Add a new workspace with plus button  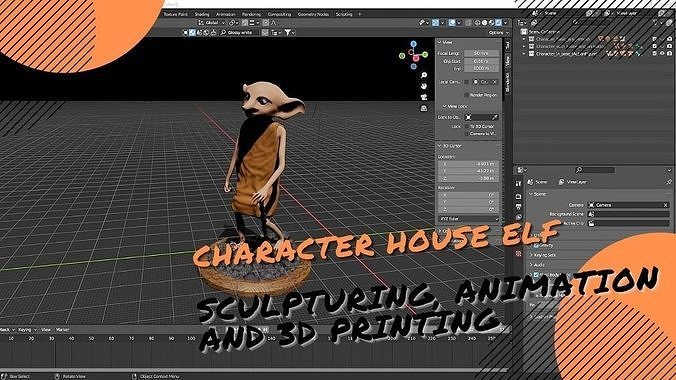pos(360,14)
